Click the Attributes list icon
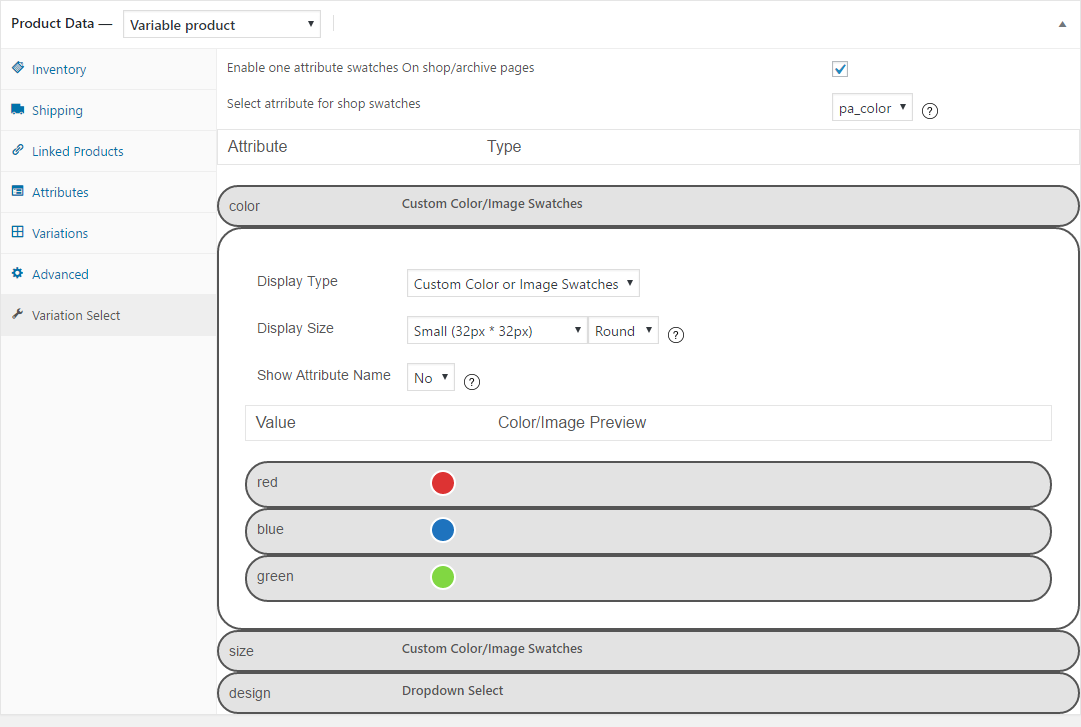 click(x=18, y=191)
